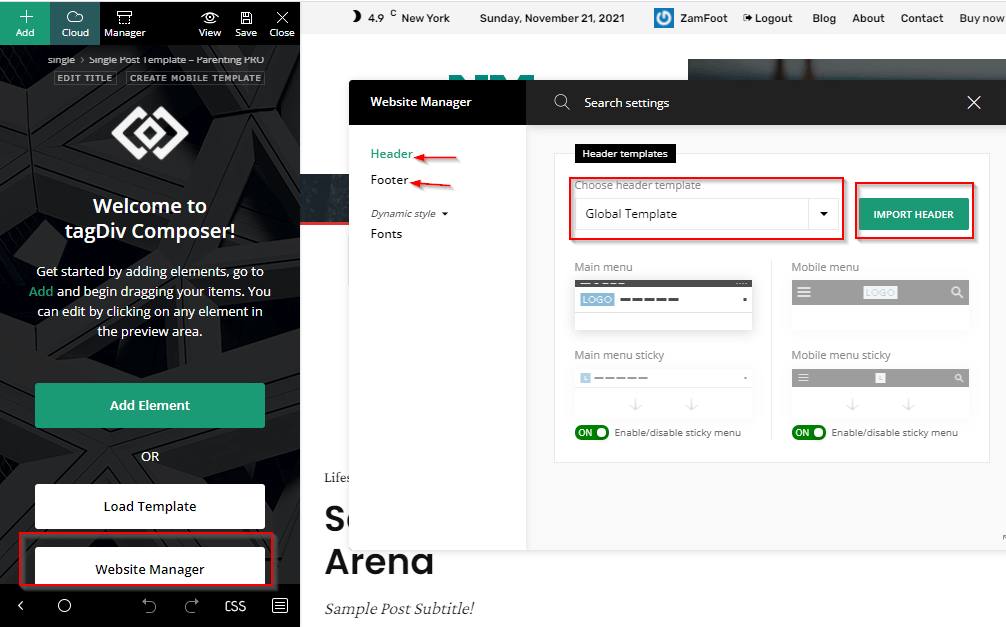1006x627 pixels.
Task: Click Create Mobile Template button
Action: 196,78
